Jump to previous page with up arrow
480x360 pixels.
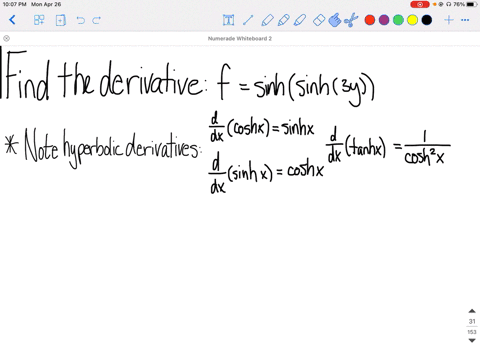coord(472,311)
